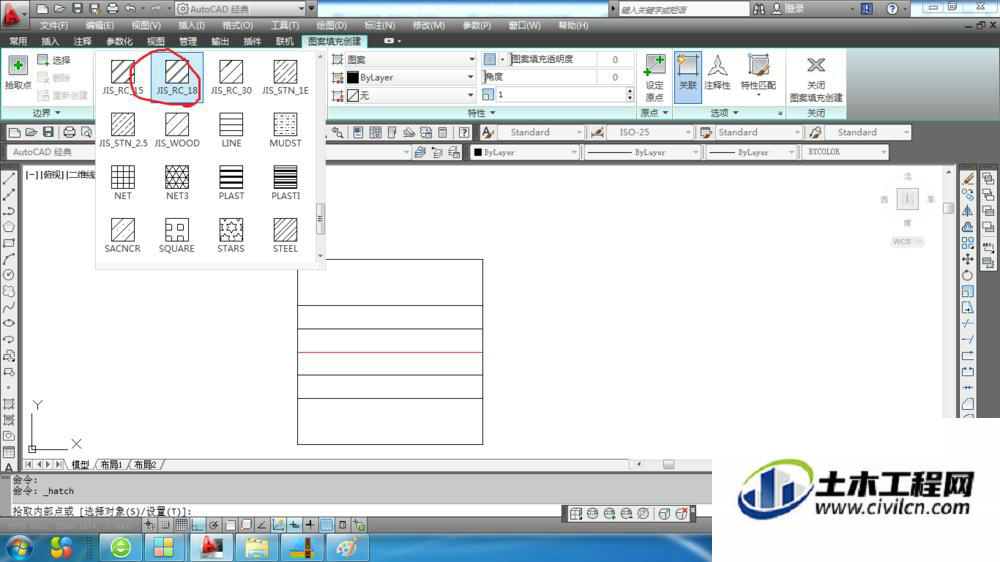The image size is (1000, 562).
Task: Switch to the 常用 ribbon tab
Action: [x=18, y=41]
